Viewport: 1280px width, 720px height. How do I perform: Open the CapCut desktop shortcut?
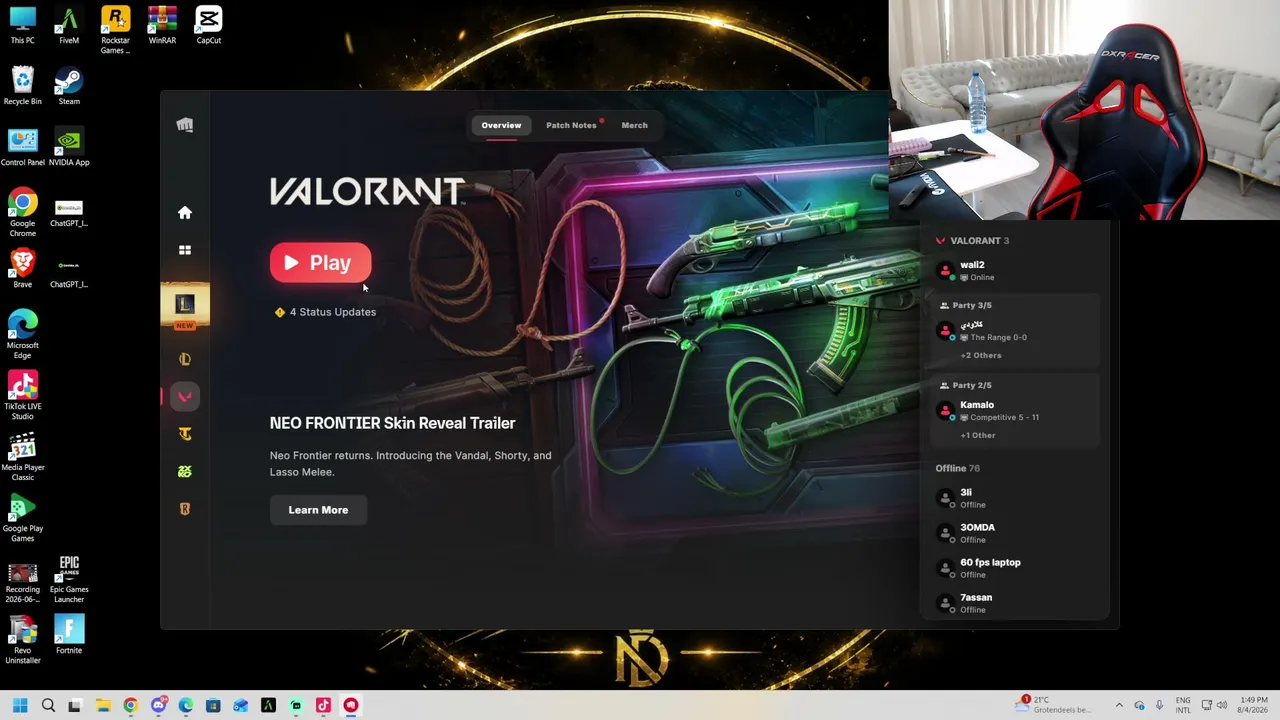[209, 25]
